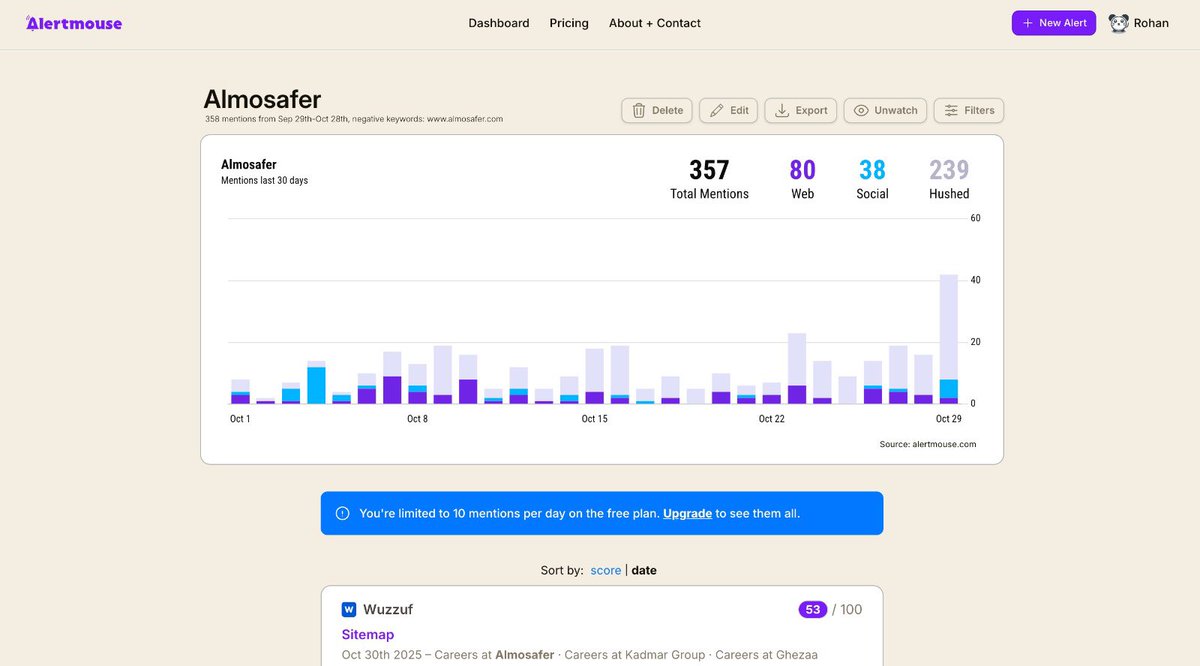Image resolution: width=1200 pixels, height=666 pixels.
Task: Click the trash can icon
Action: [639, 110]
